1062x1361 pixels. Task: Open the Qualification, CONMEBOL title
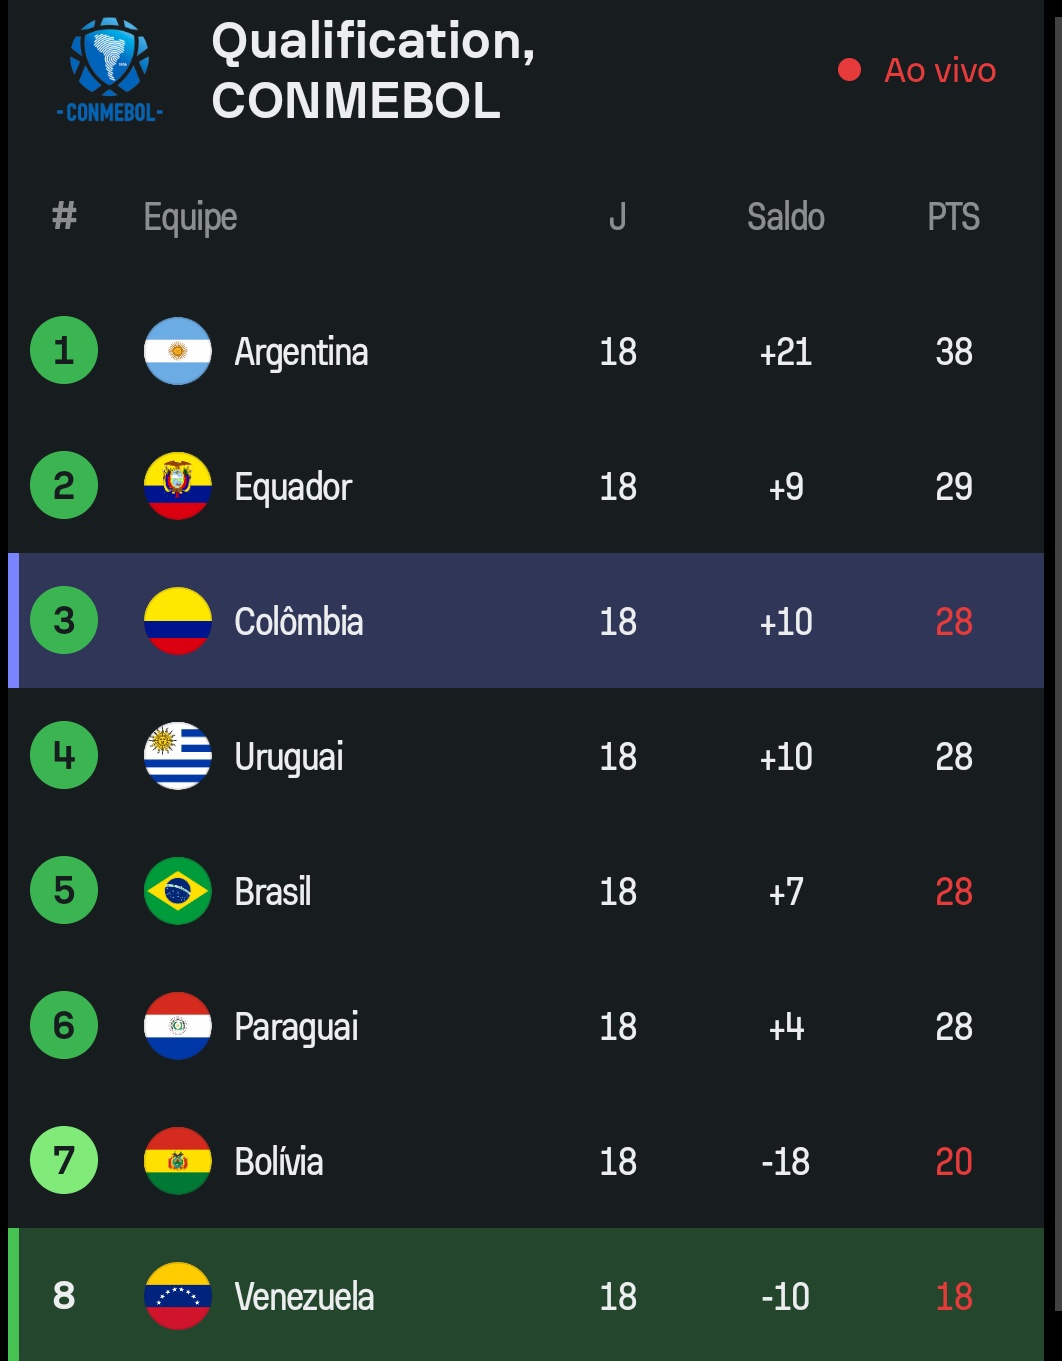click(x=373, y=71)
